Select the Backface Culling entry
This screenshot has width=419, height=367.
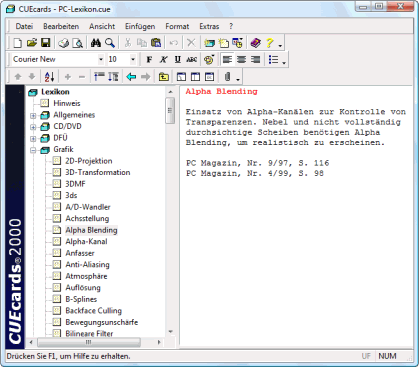(94, 311)
